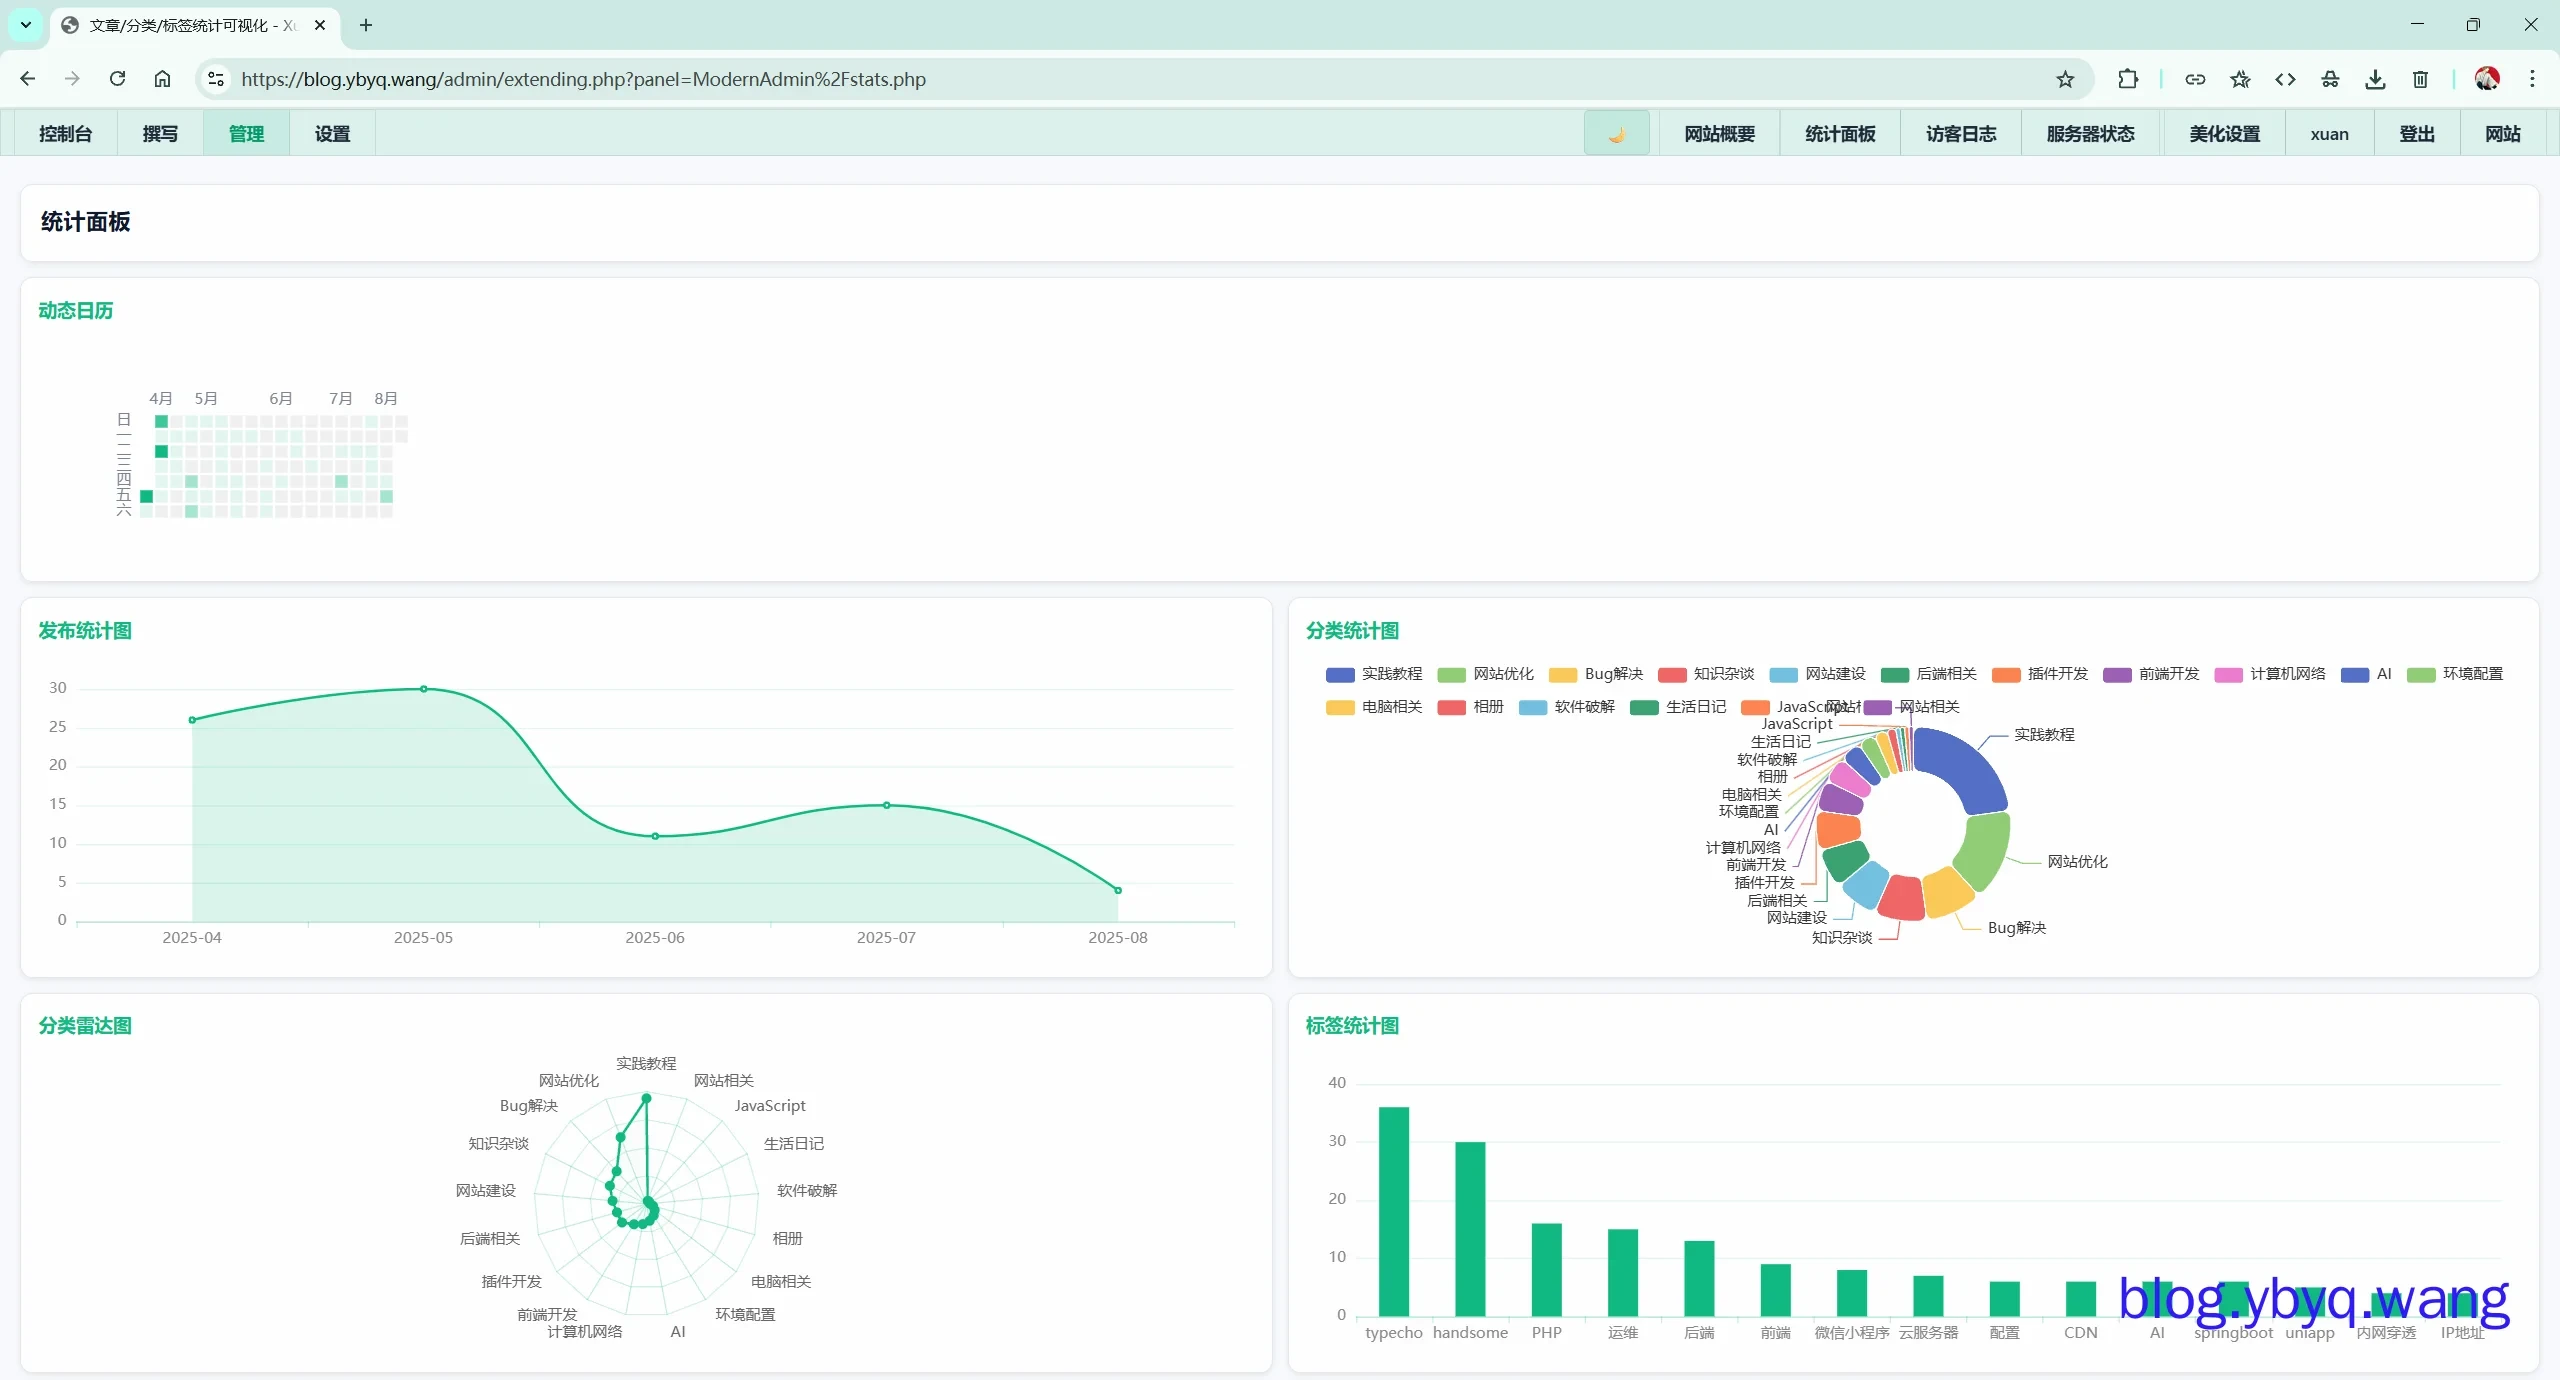Open 访客日志 page

1961,134
